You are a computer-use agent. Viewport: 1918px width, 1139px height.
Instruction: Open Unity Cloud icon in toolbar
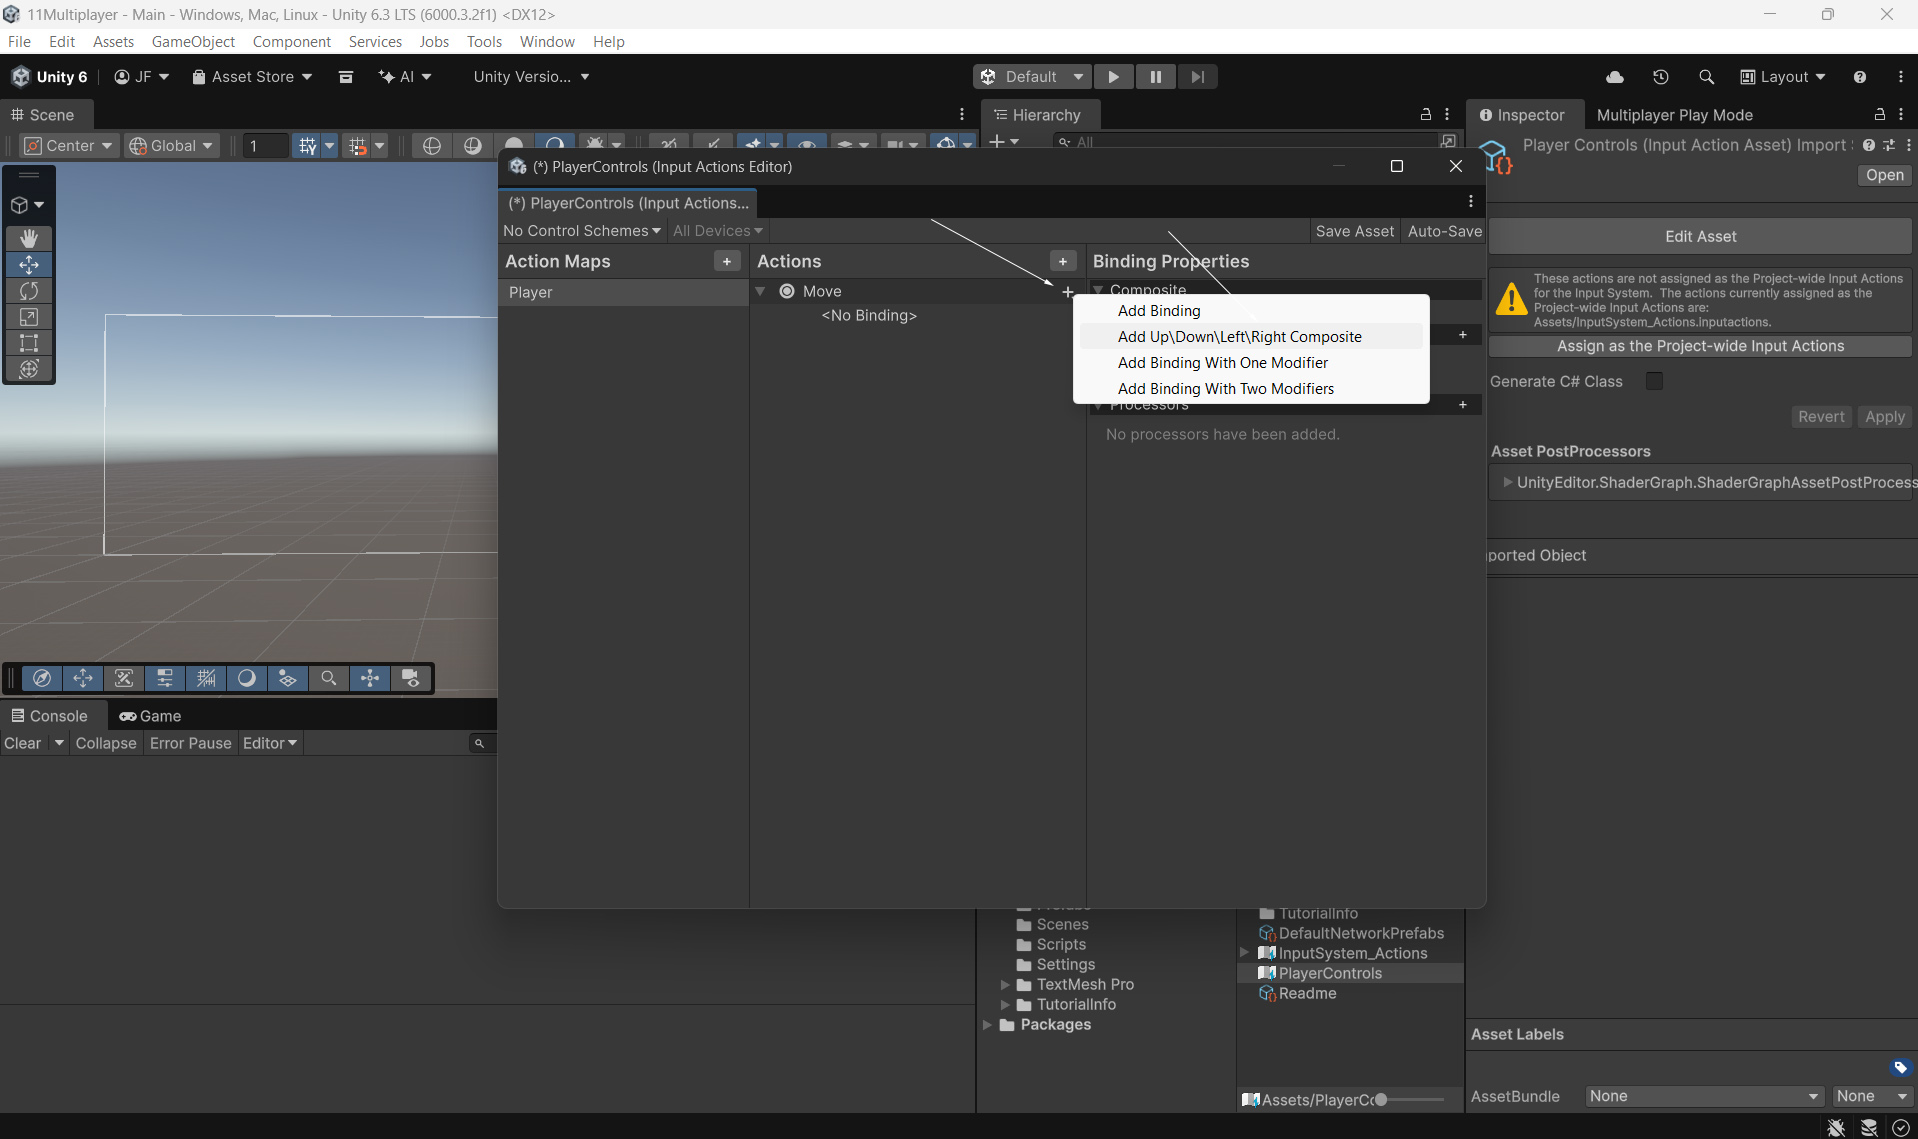click(x=1614, y=77)
